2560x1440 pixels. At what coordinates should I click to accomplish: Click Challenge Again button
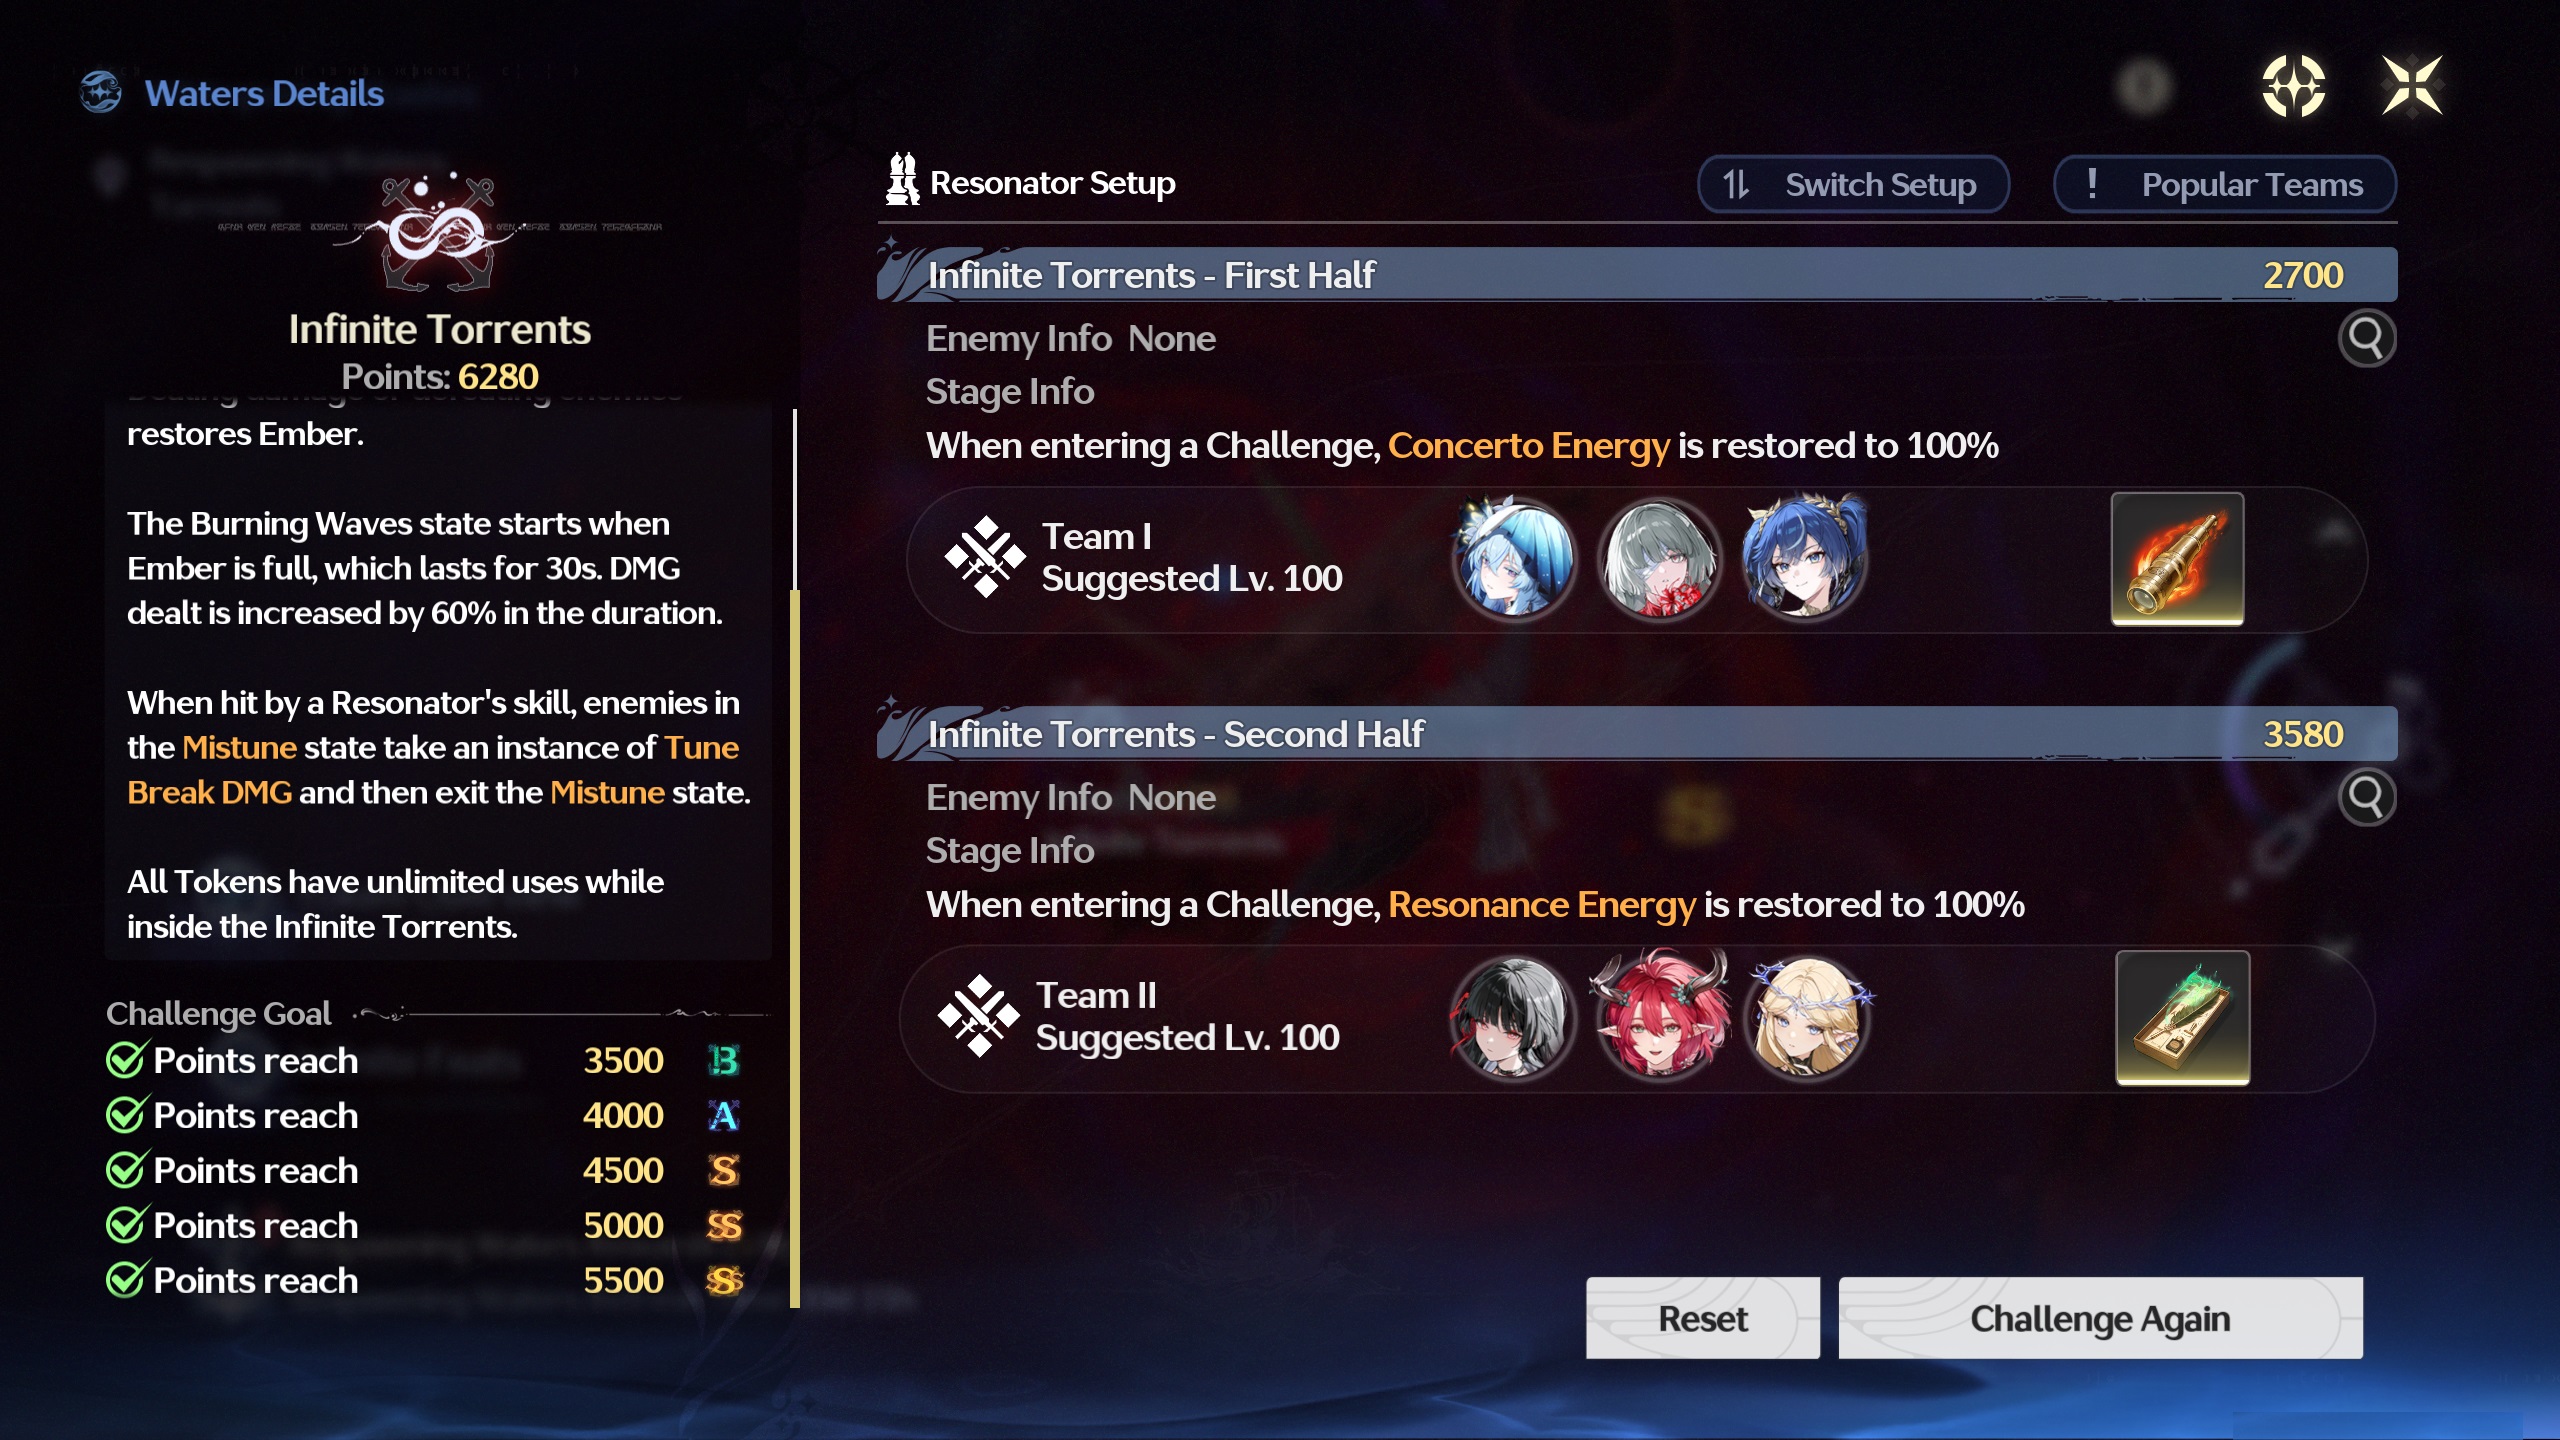2100,1318
